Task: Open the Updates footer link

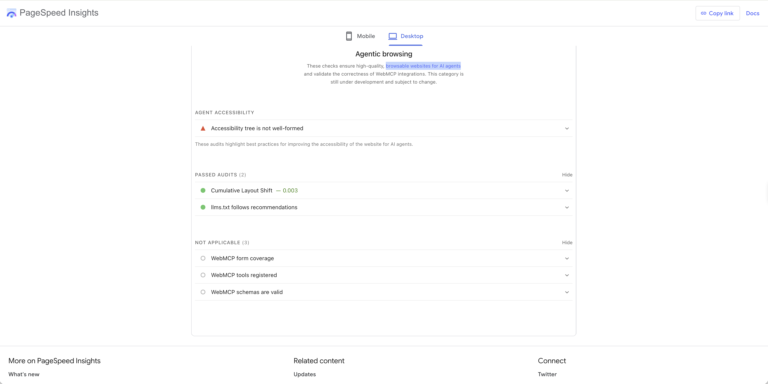Action: 305,374
